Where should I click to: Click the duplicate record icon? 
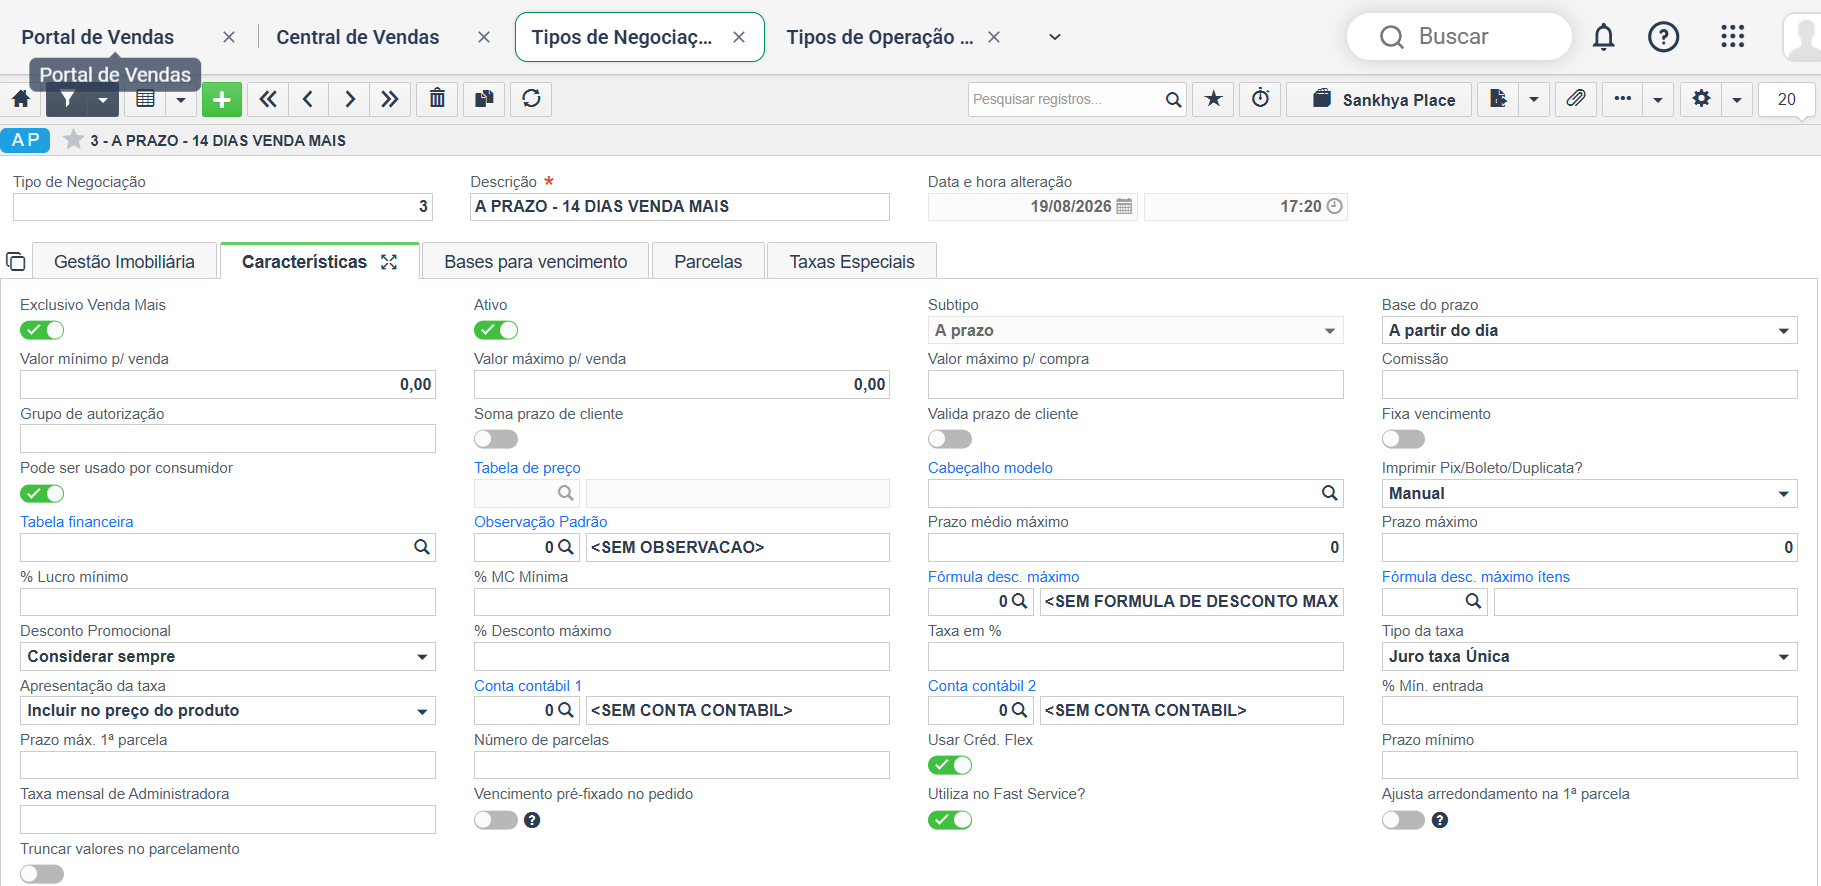click(484, 99)
